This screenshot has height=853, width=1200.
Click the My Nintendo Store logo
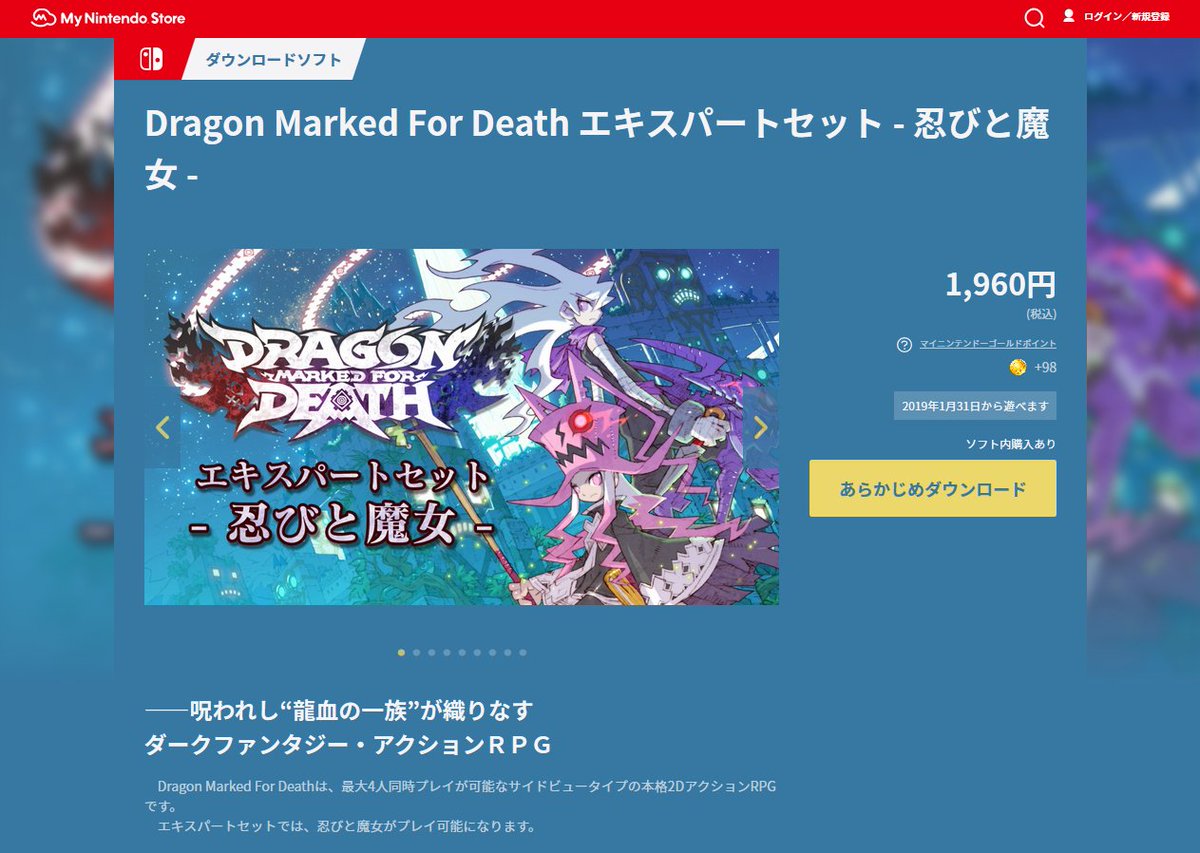(108, 18)
